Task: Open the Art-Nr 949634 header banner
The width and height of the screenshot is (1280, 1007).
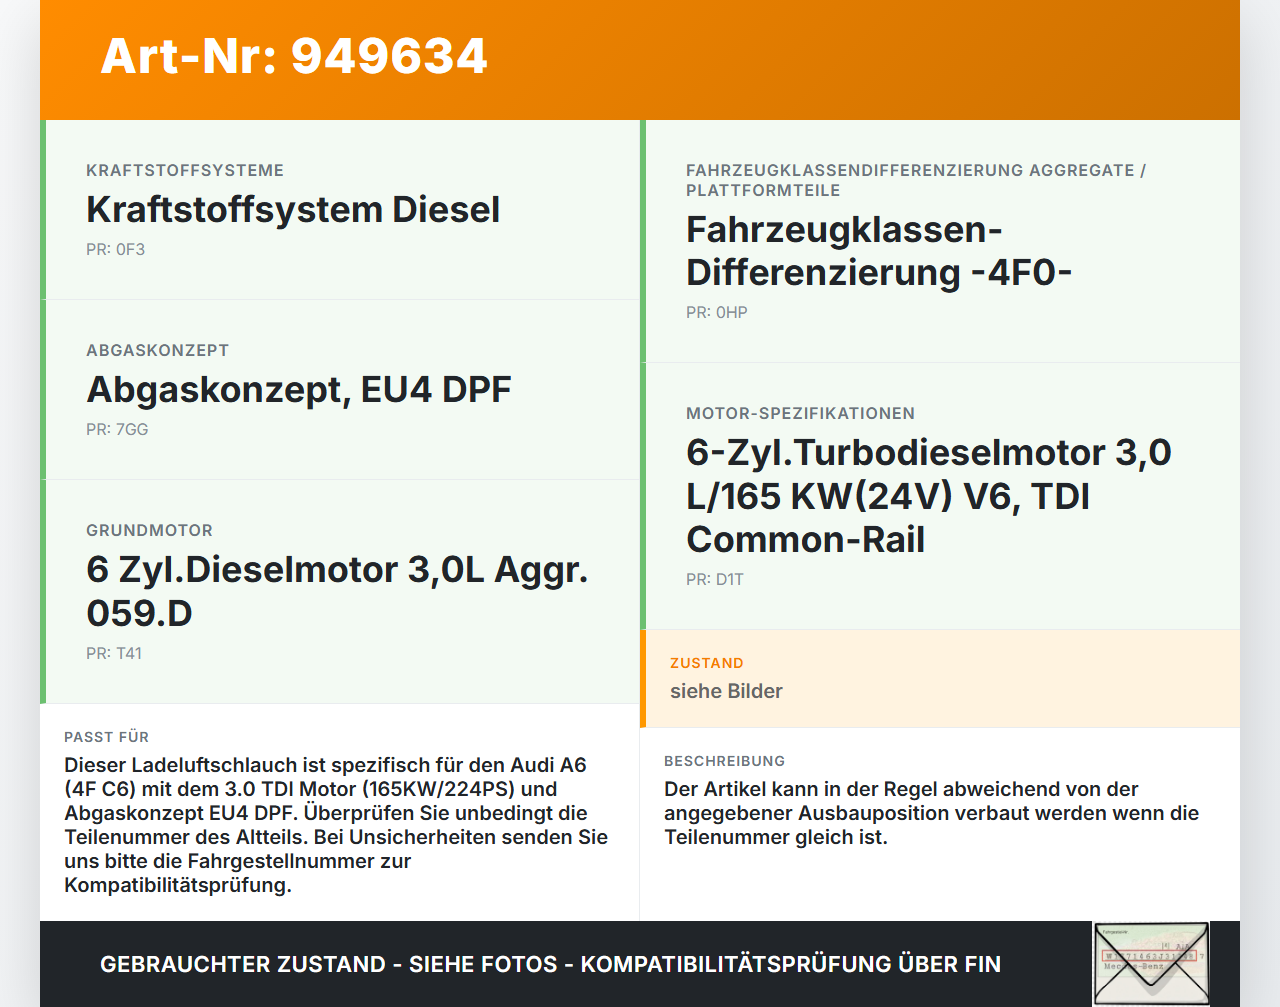Action: pyautogui.click(x=293, y=57)
